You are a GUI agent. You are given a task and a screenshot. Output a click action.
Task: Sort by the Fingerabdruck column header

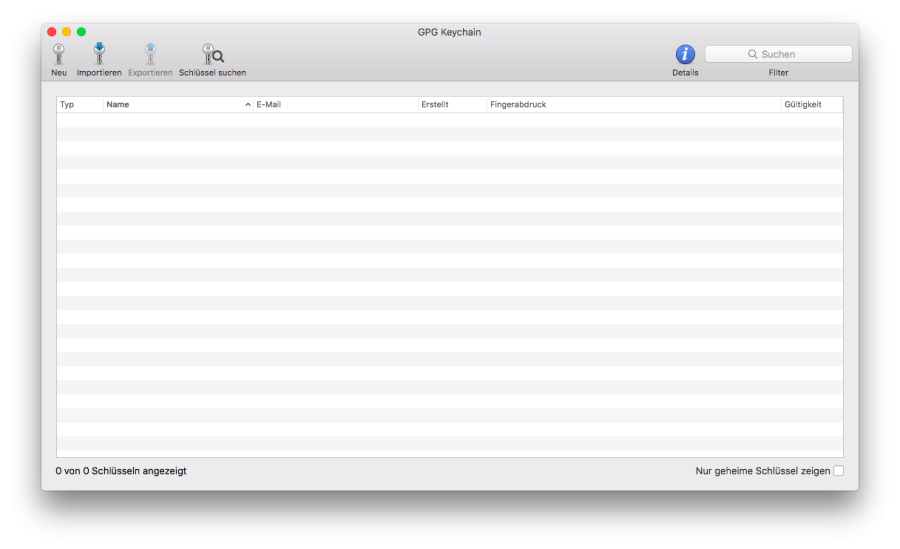pos(633,104)
